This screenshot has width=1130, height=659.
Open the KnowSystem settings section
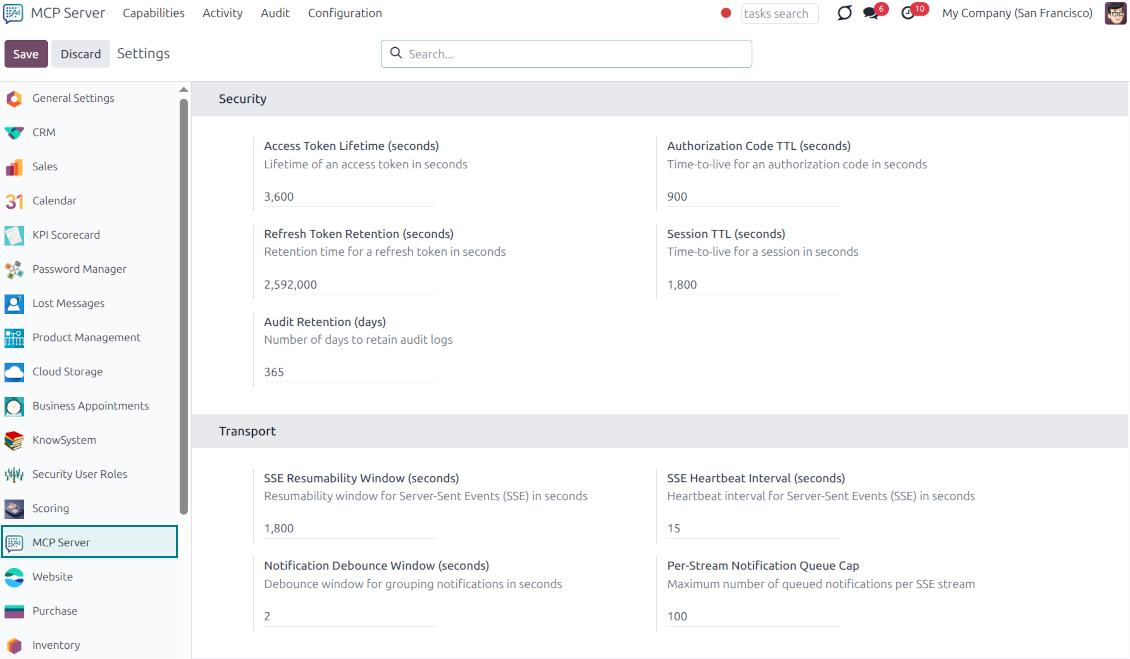pos(62,440)
